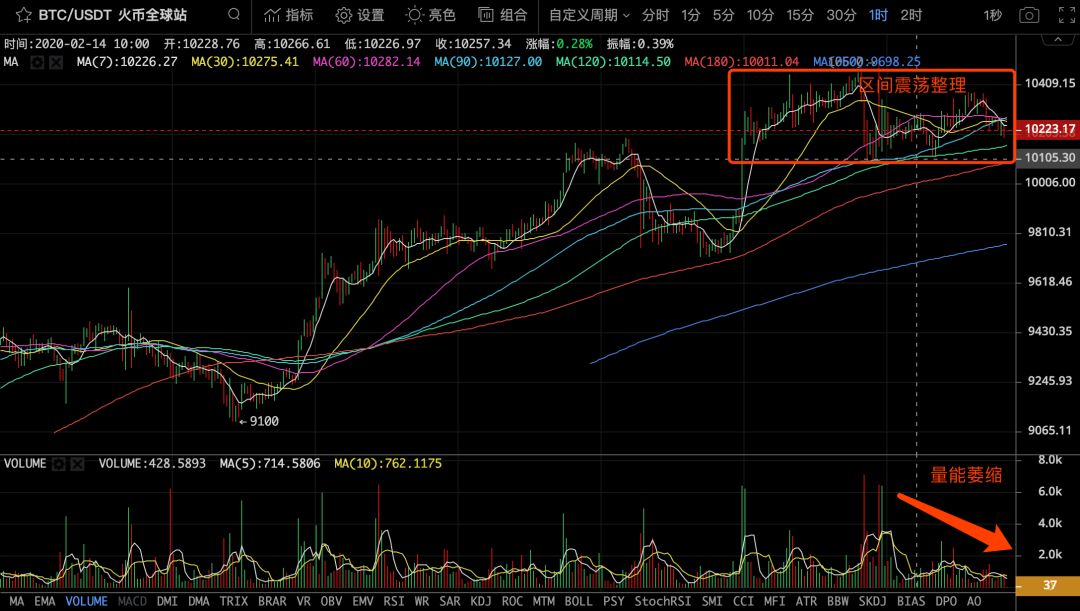Select the RSI indicator tab
Image resolution: width=1080 pixels, height=611 pixels.
(x=394, y=601)
